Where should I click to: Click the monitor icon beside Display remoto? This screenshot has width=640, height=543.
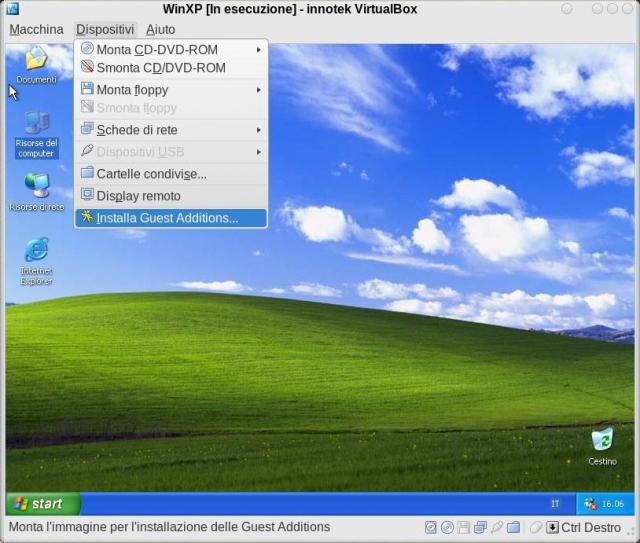[x=87, y=194]
